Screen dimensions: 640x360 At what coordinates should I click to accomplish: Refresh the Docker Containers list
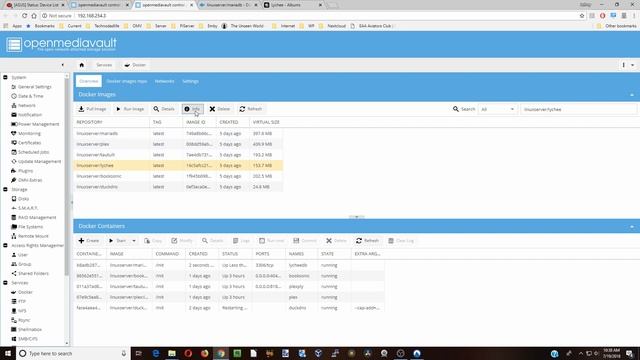pos(367,241)
